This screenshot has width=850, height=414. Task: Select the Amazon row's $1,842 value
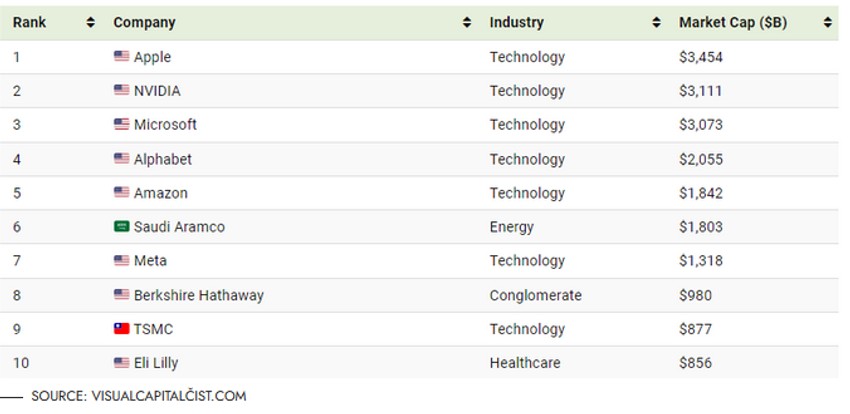pos(700,193)
